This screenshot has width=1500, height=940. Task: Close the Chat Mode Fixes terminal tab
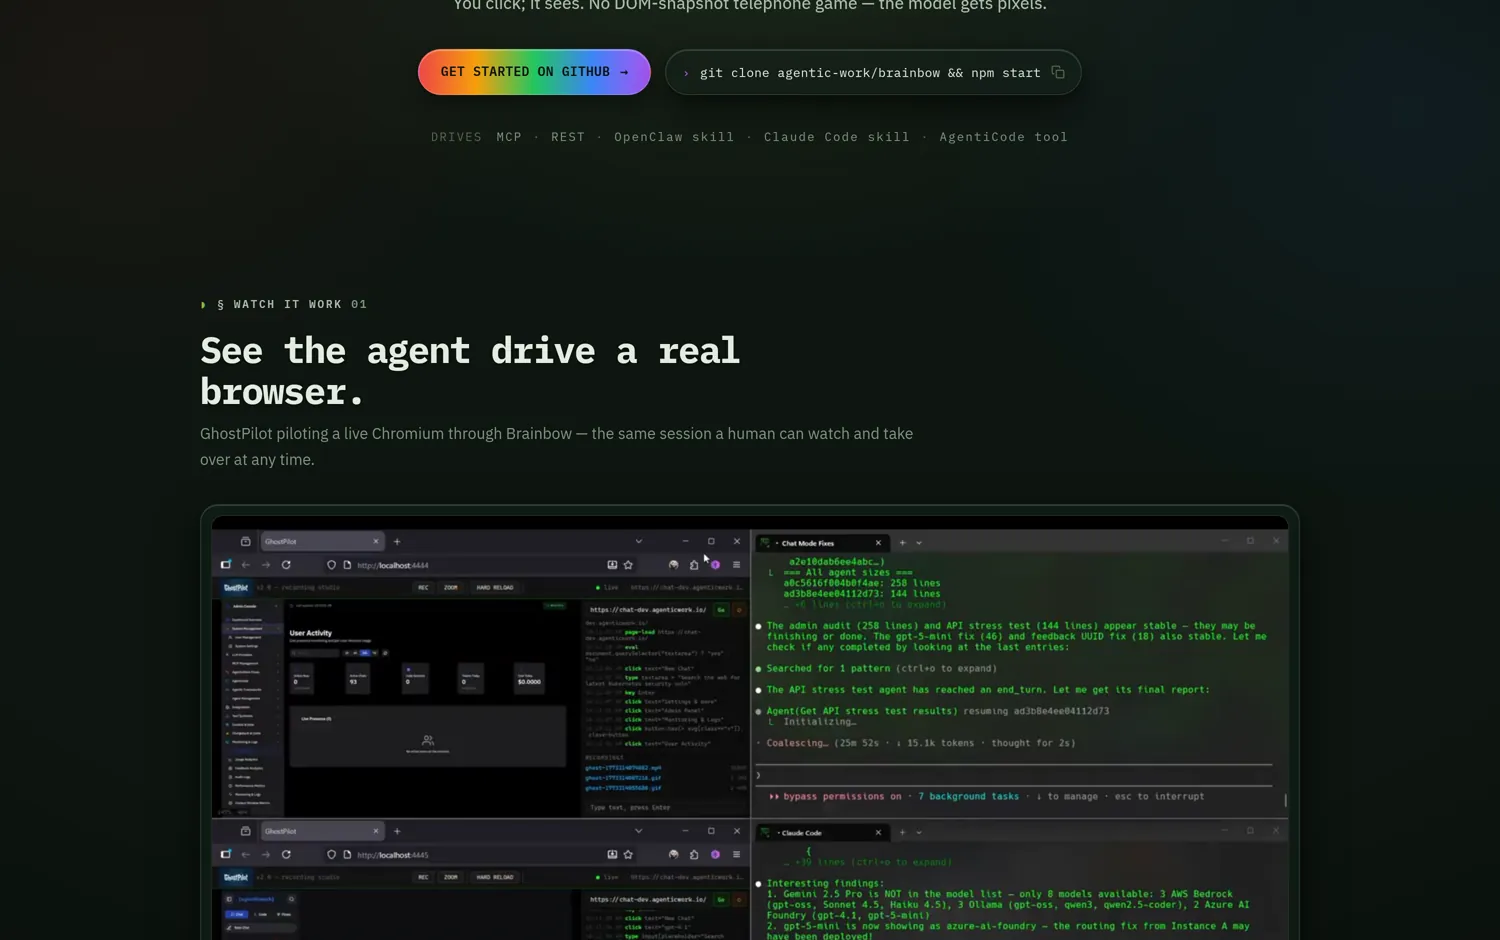click(x=879, y=543)
